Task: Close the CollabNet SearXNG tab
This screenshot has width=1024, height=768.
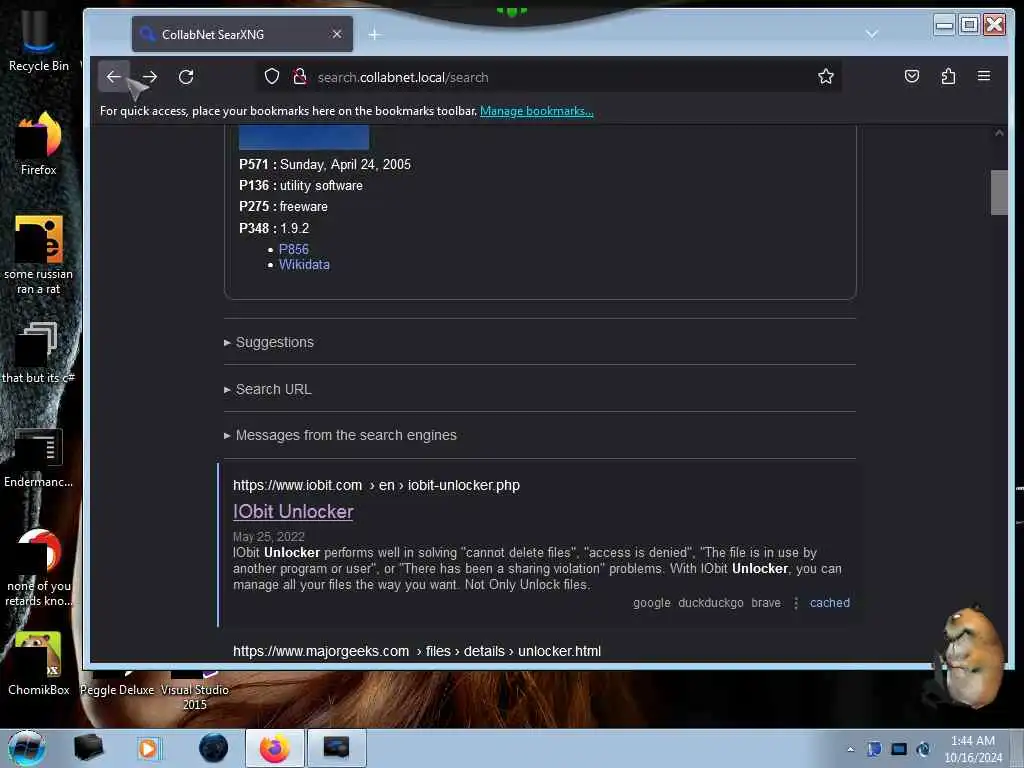Action: tap(336, 34)
